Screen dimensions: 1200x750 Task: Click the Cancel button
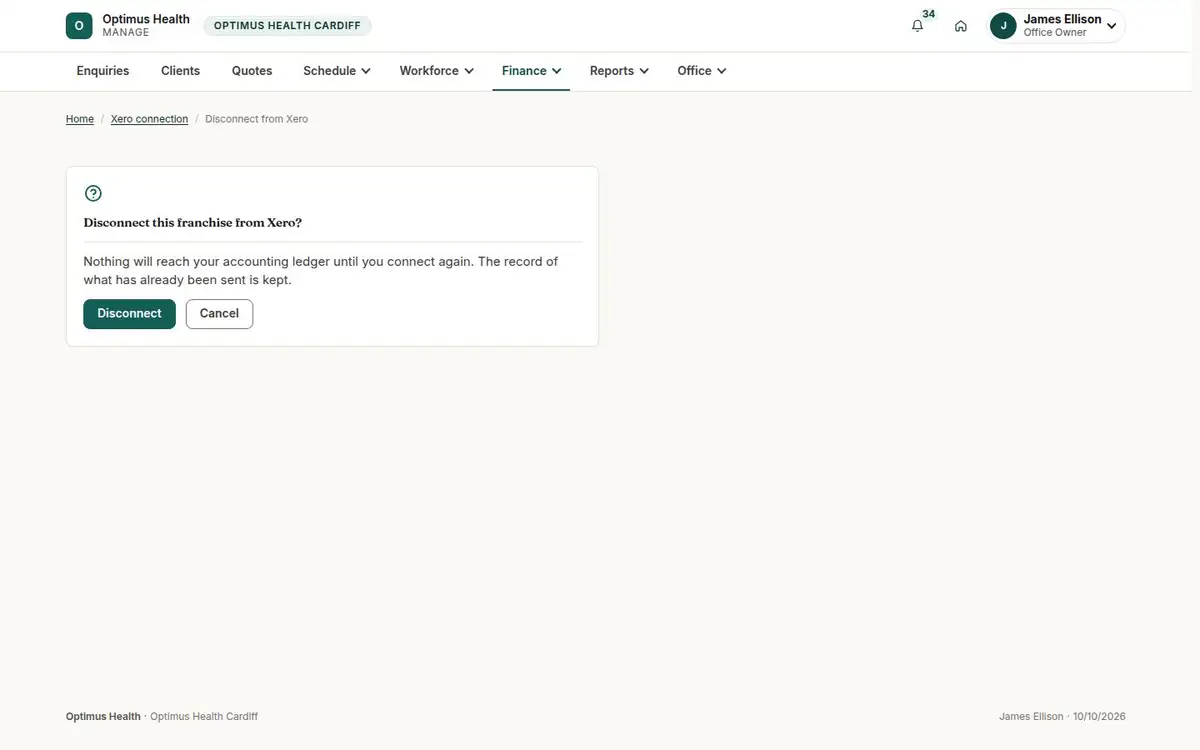coord(219,314)
